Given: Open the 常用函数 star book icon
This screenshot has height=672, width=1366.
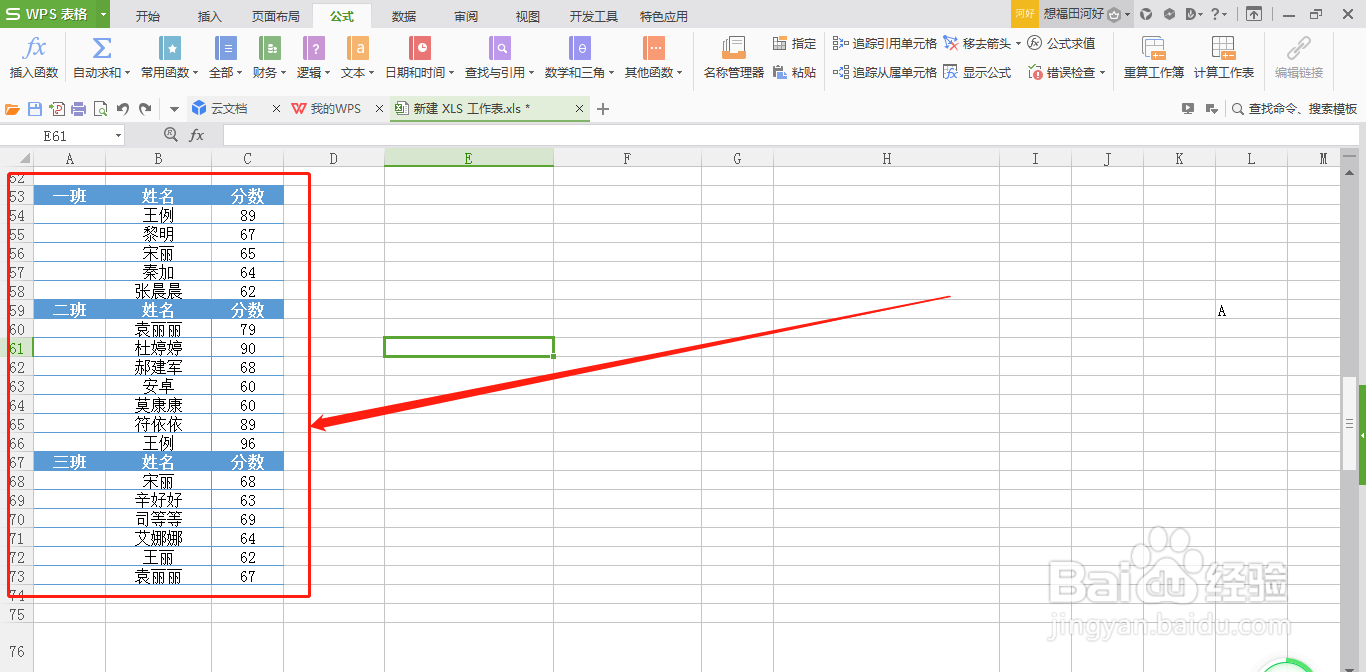Looking at the screenshot, I should click(170, 48).
